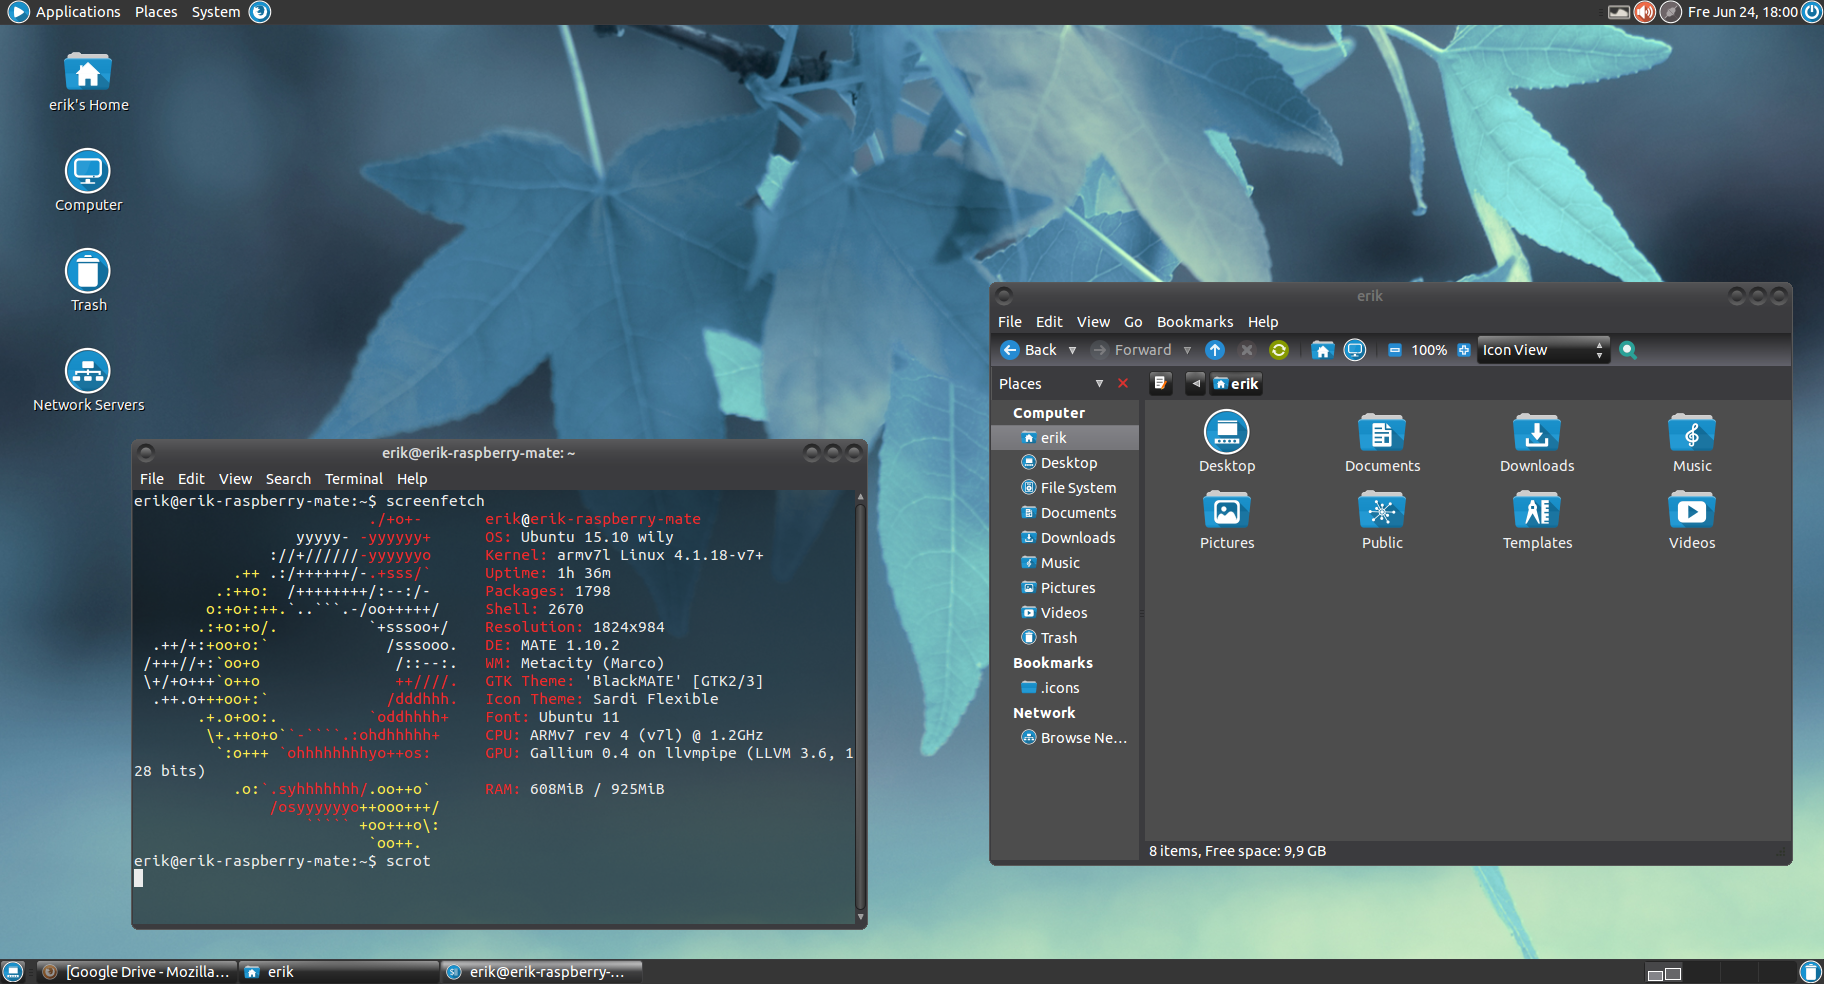Image resolution: width=1824 pixels, height=984 pixels.
Task: Open the trash applet in bottom panel
Action: pos(1810,971)
